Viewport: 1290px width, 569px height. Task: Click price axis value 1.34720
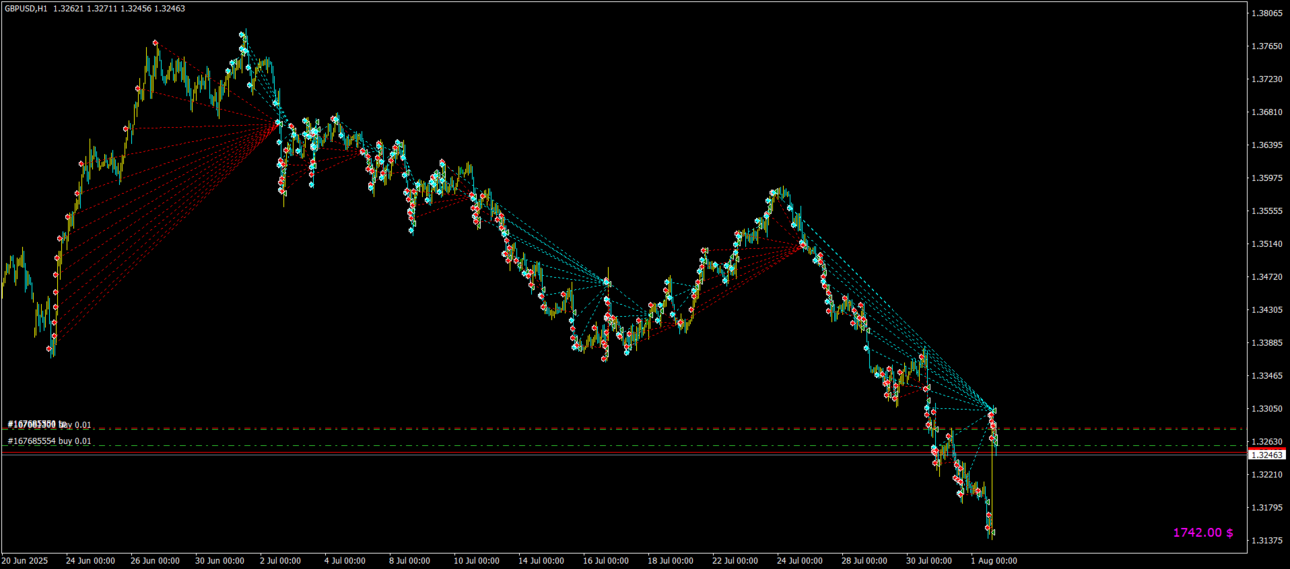1267,277
